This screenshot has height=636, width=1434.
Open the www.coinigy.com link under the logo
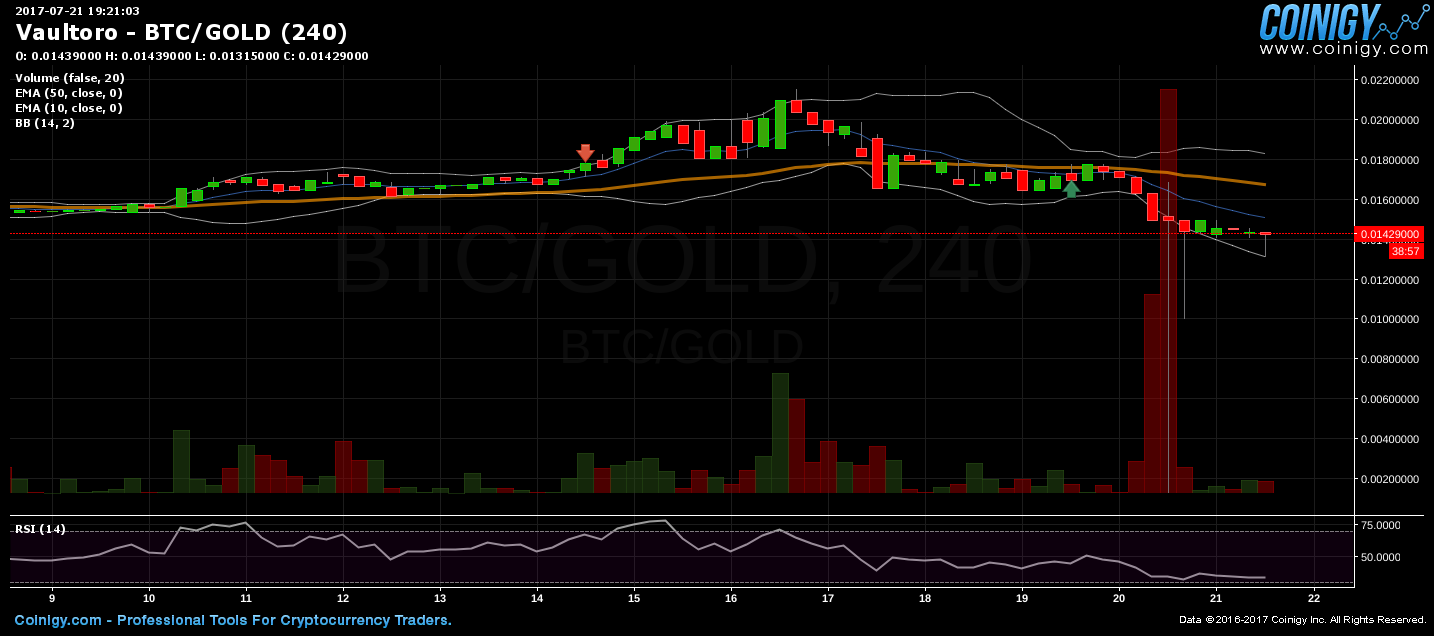click(x=1343, y=49)
